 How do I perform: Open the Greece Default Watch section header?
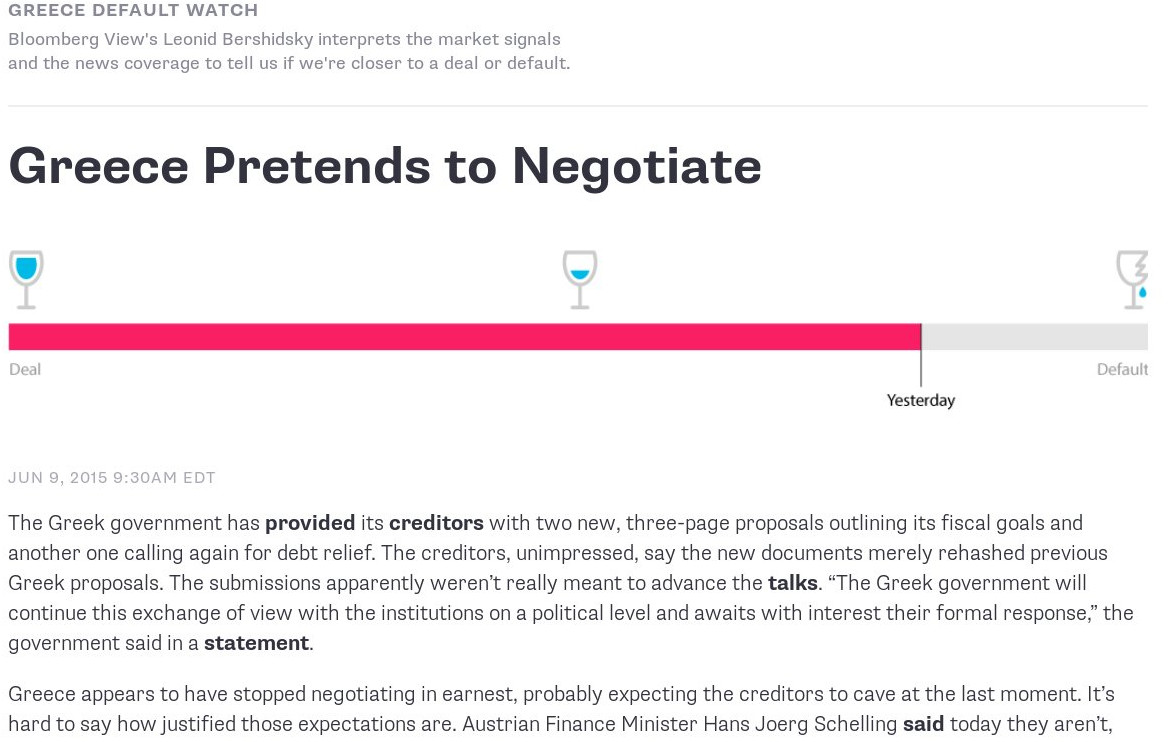click(133, 11)
